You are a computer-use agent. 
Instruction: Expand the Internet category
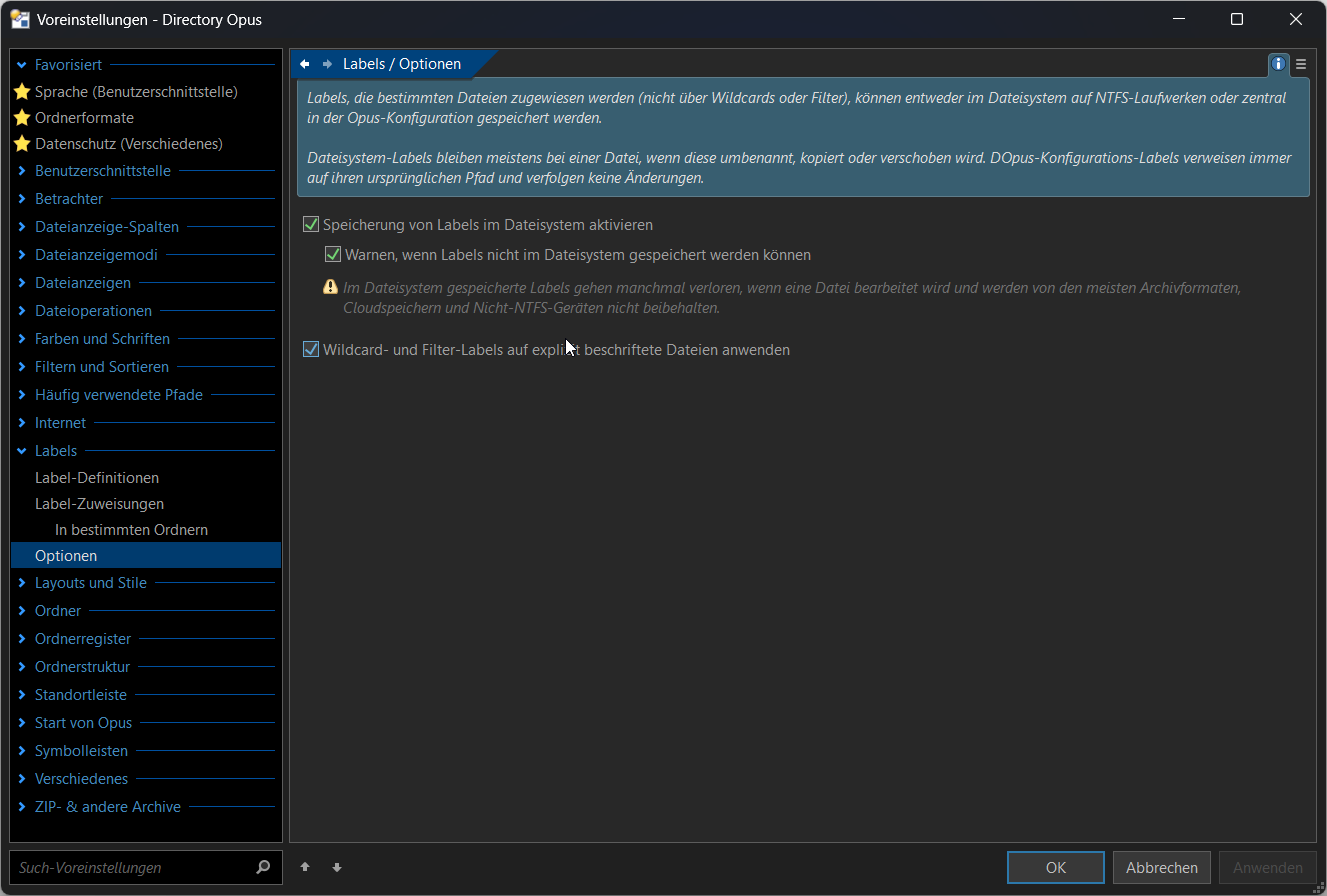pyautogui.click(x=22, y=423)
